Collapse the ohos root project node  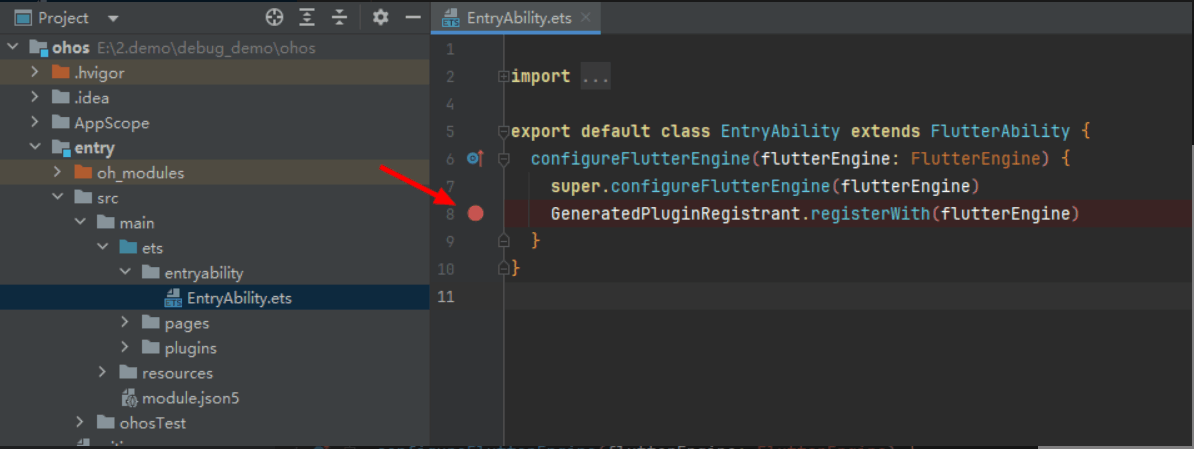(x=13, y=48)
